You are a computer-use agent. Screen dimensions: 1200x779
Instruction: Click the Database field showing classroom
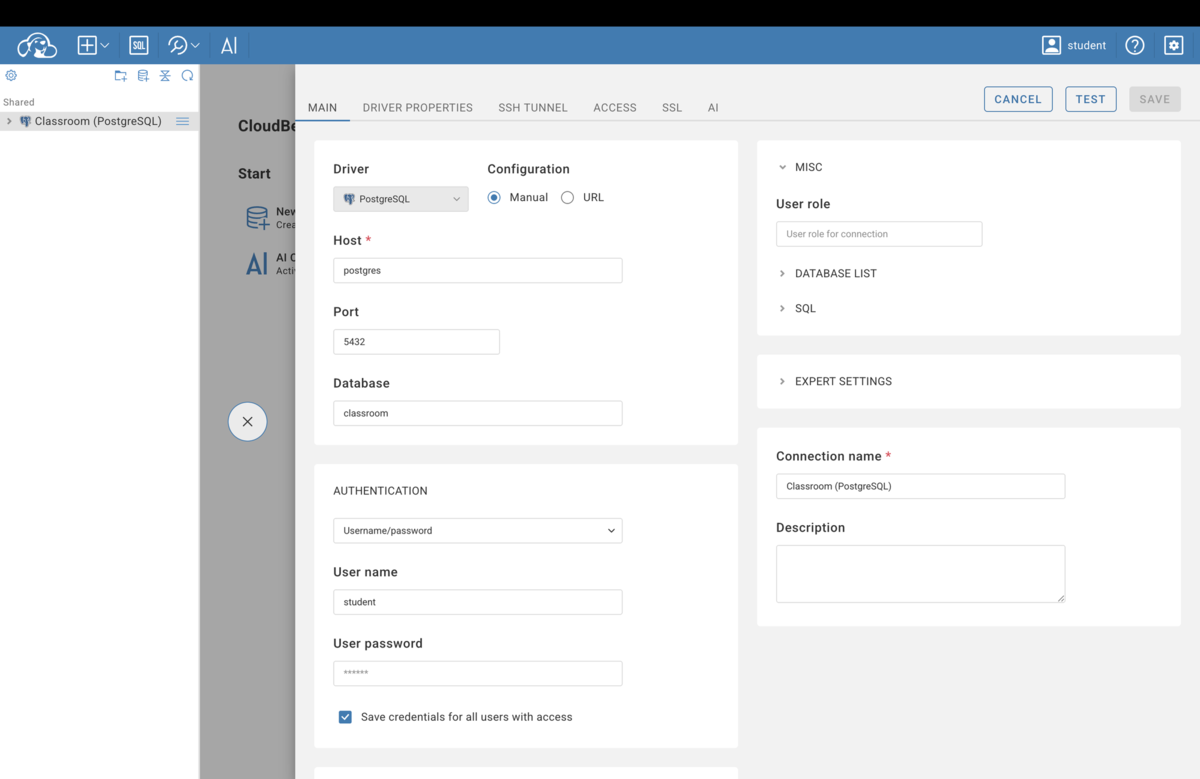(477, 413)
